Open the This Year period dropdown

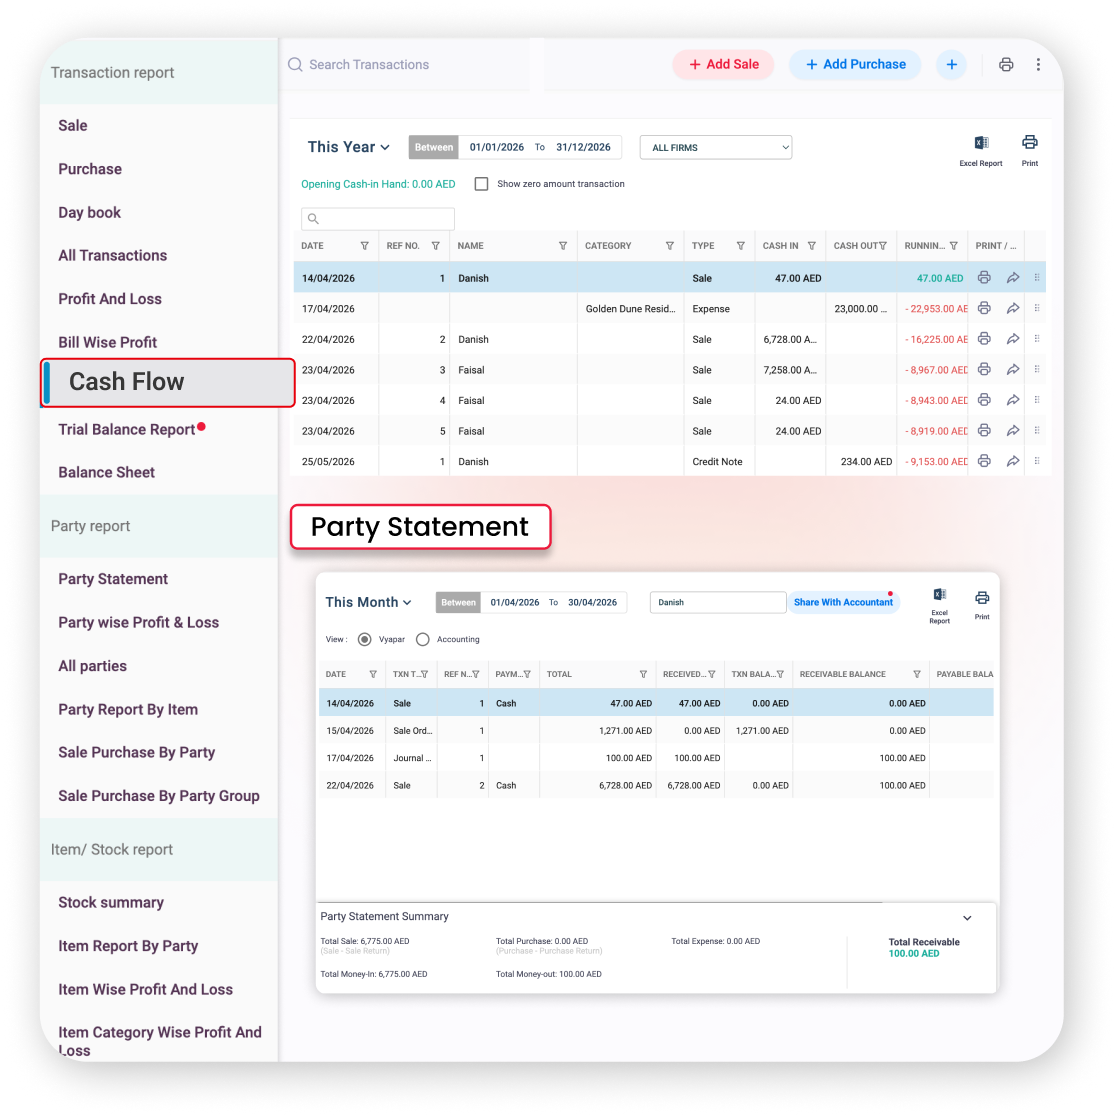coord(349,147)
